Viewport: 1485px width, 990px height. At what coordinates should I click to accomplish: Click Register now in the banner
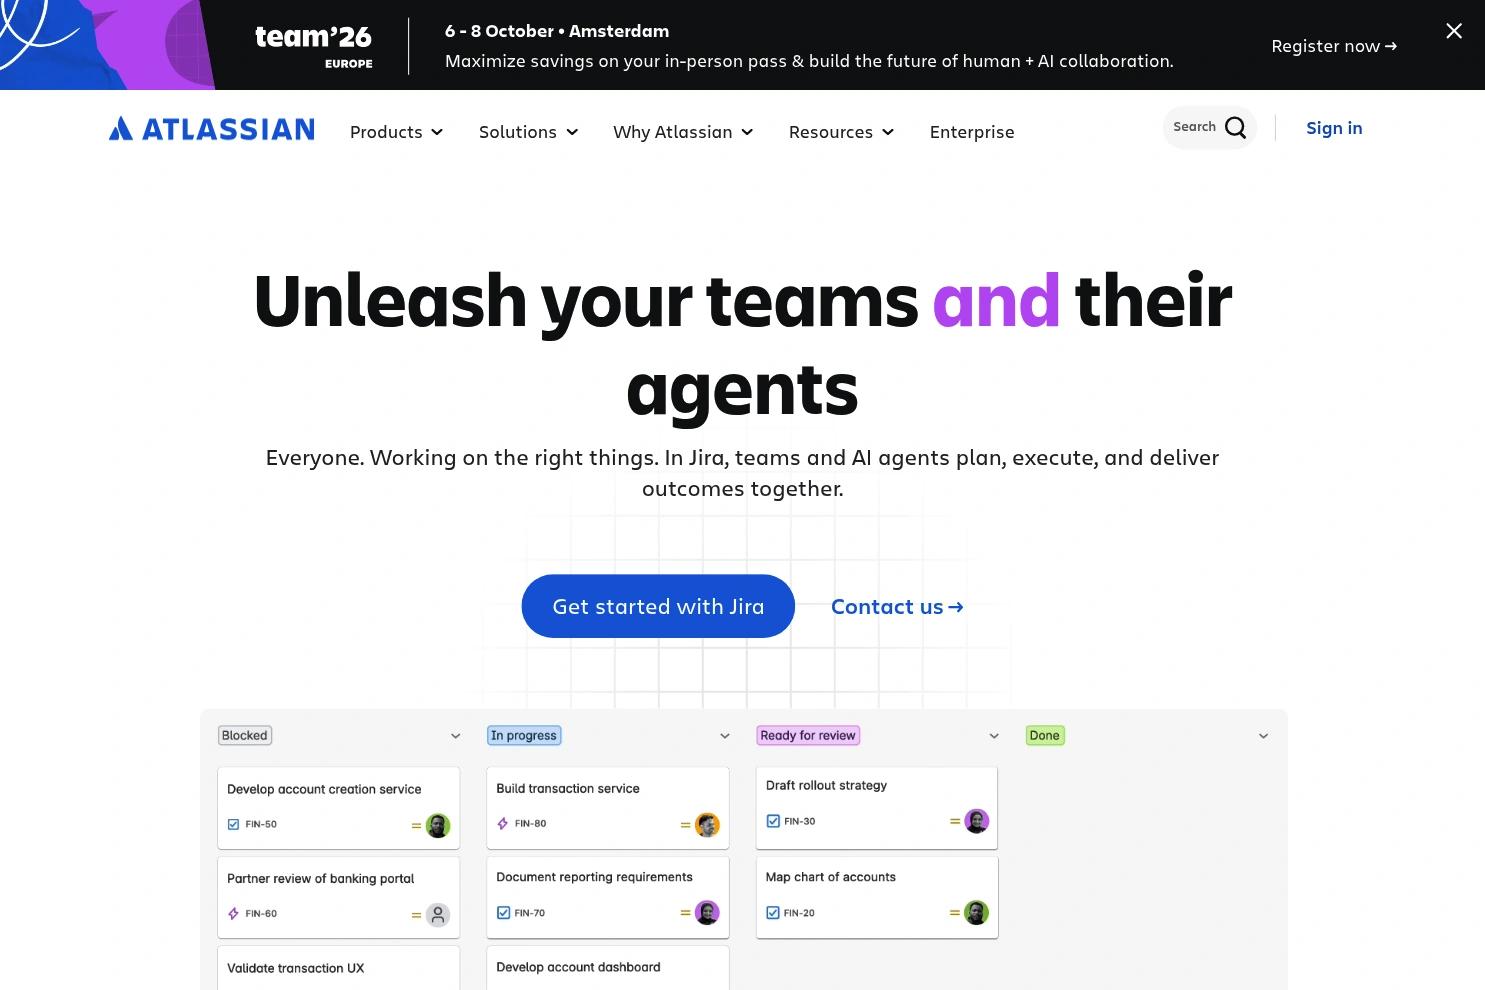[1334, 46]
